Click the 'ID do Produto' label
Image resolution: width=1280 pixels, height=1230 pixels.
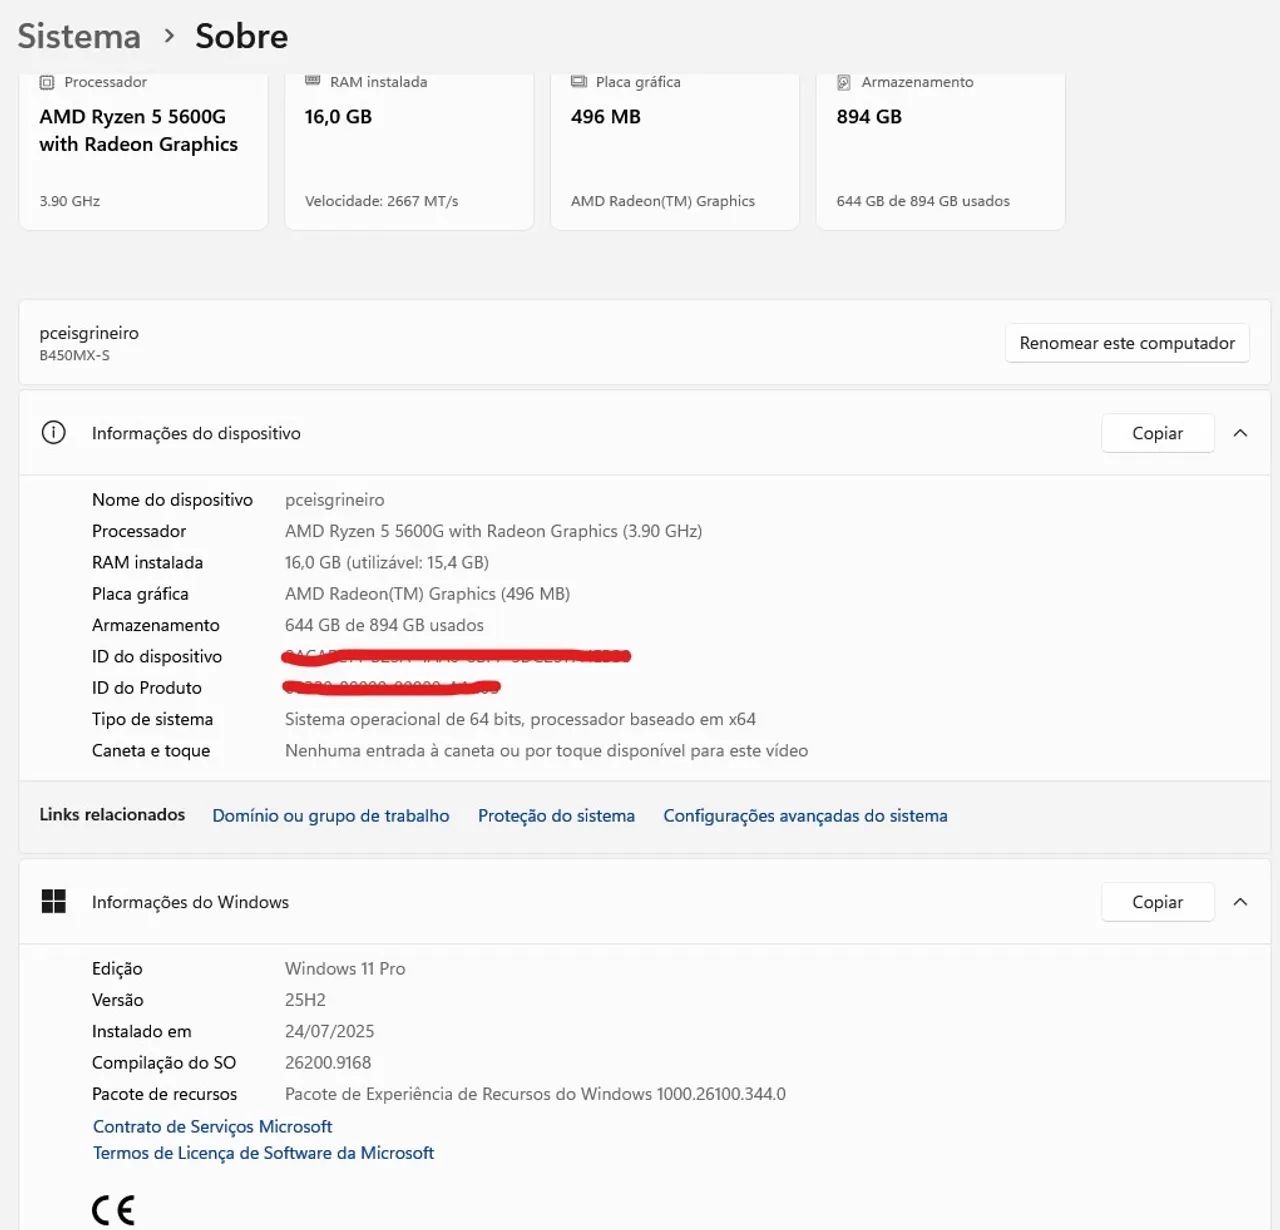(x=147, y=688)
